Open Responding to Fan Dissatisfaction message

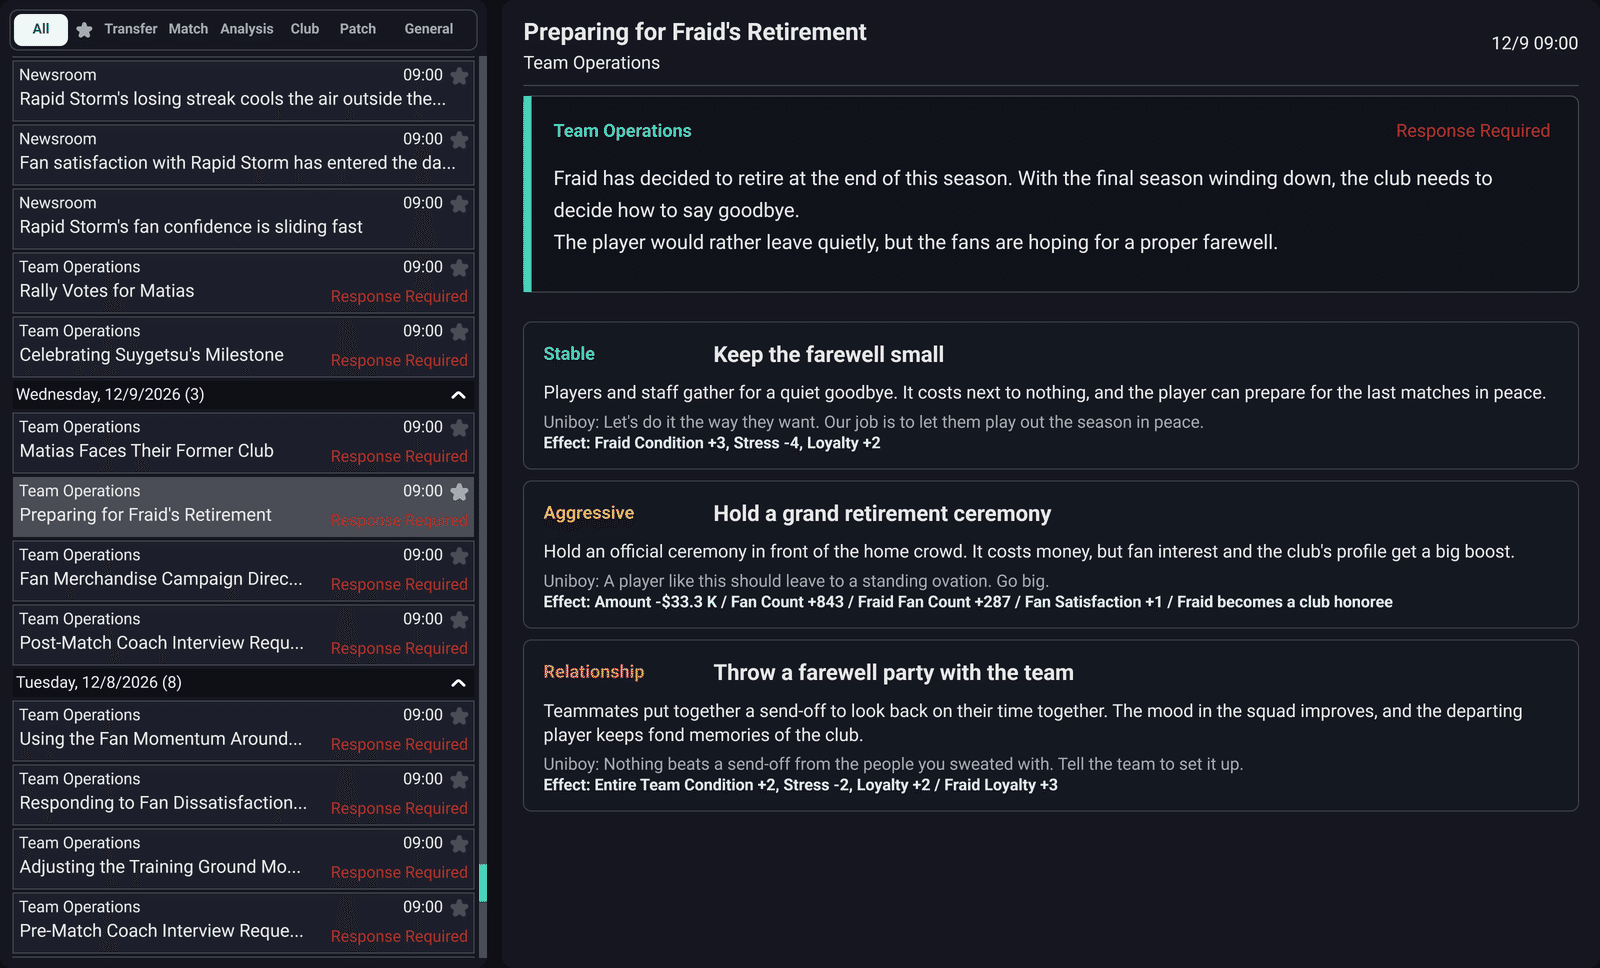243,793
